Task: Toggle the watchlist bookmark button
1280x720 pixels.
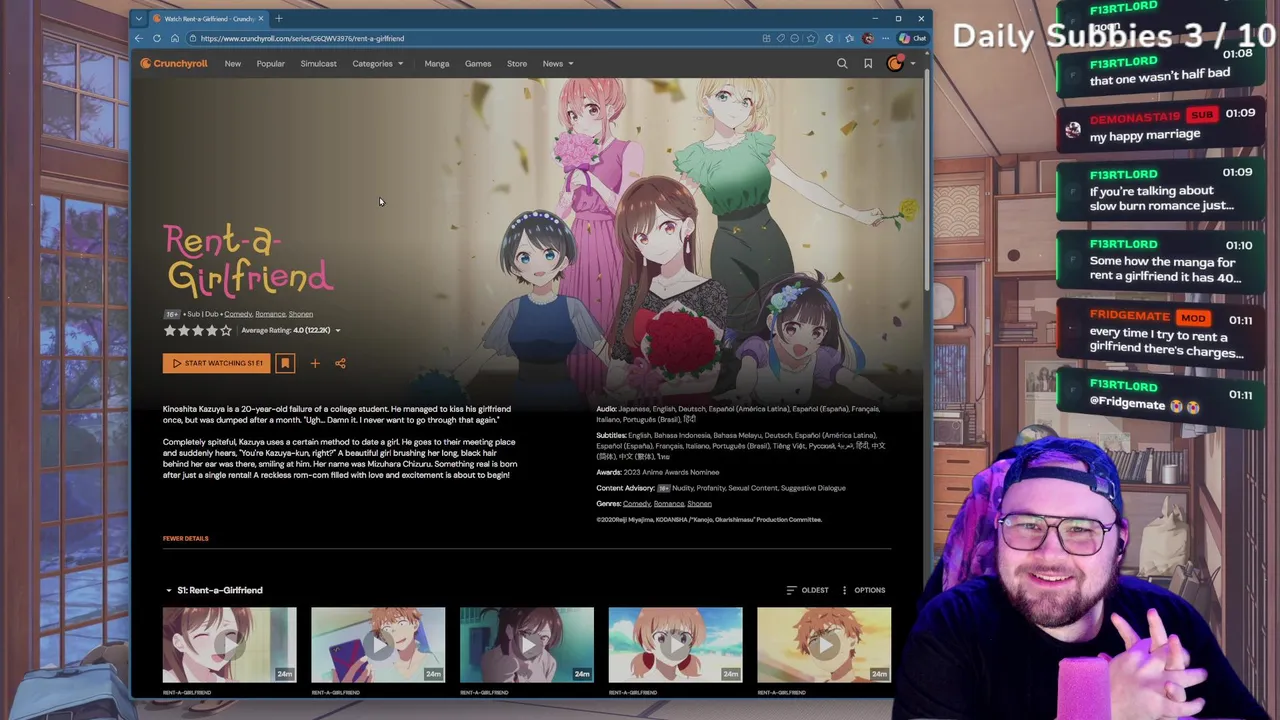Action: [x=285, y=363]
